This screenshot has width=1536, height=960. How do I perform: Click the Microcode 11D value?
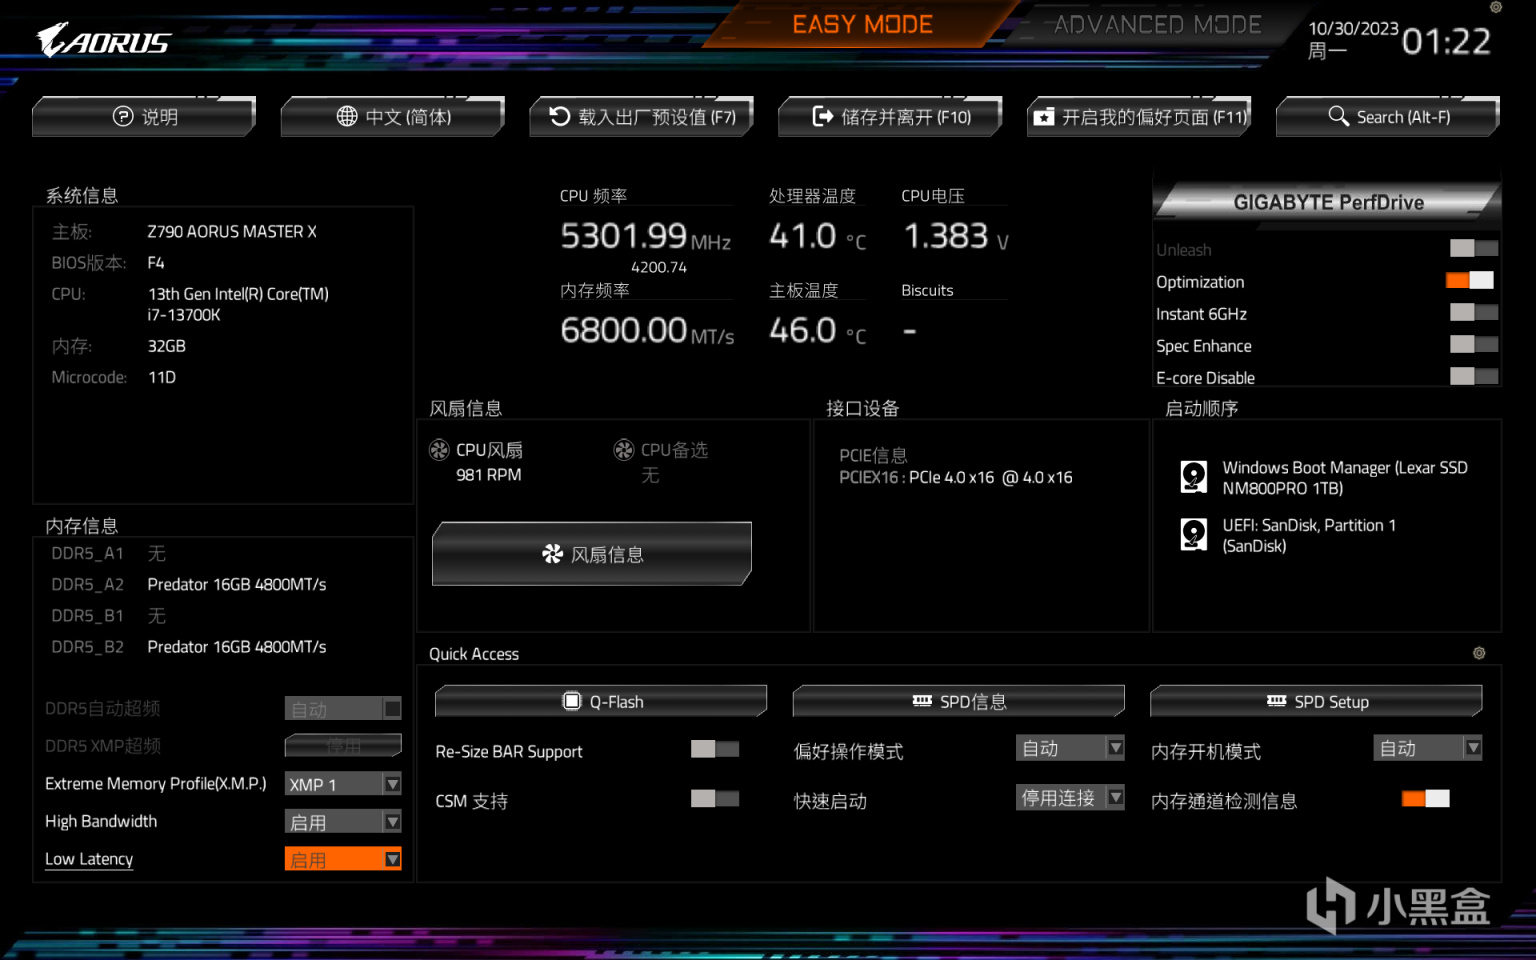pos(162,377)
